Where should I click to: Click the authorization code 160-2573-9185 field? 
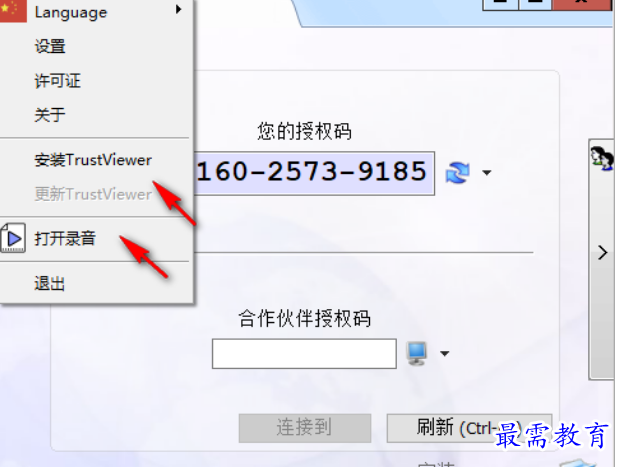point(314,173)
